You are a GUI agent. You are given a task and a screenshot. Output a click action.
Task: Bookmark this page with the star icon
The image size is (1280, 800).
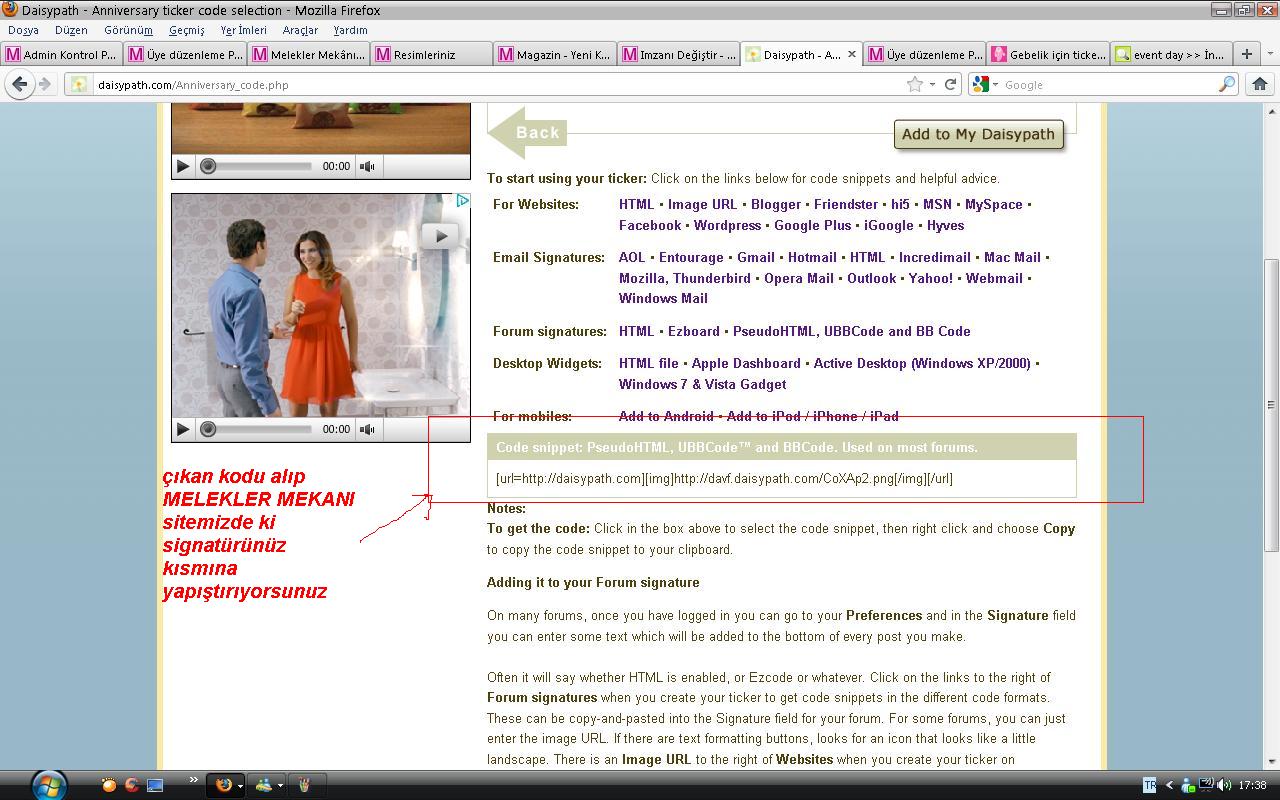click(914, 85)
